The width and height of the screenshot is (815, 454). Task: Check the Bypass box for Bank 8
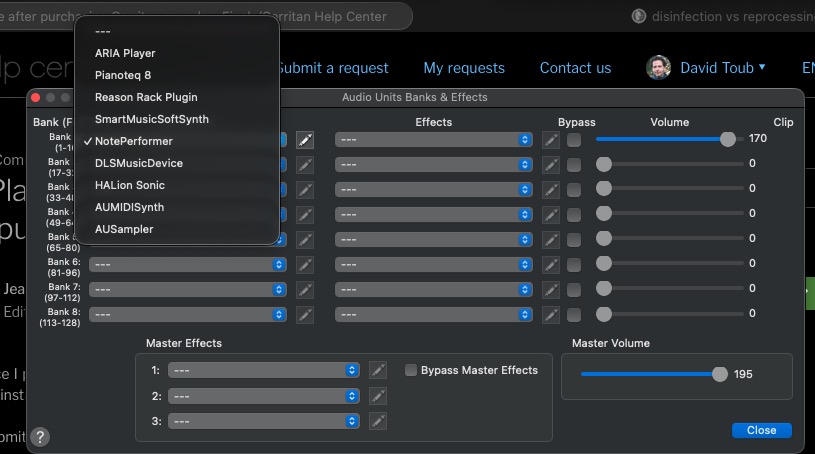point(574,313)
